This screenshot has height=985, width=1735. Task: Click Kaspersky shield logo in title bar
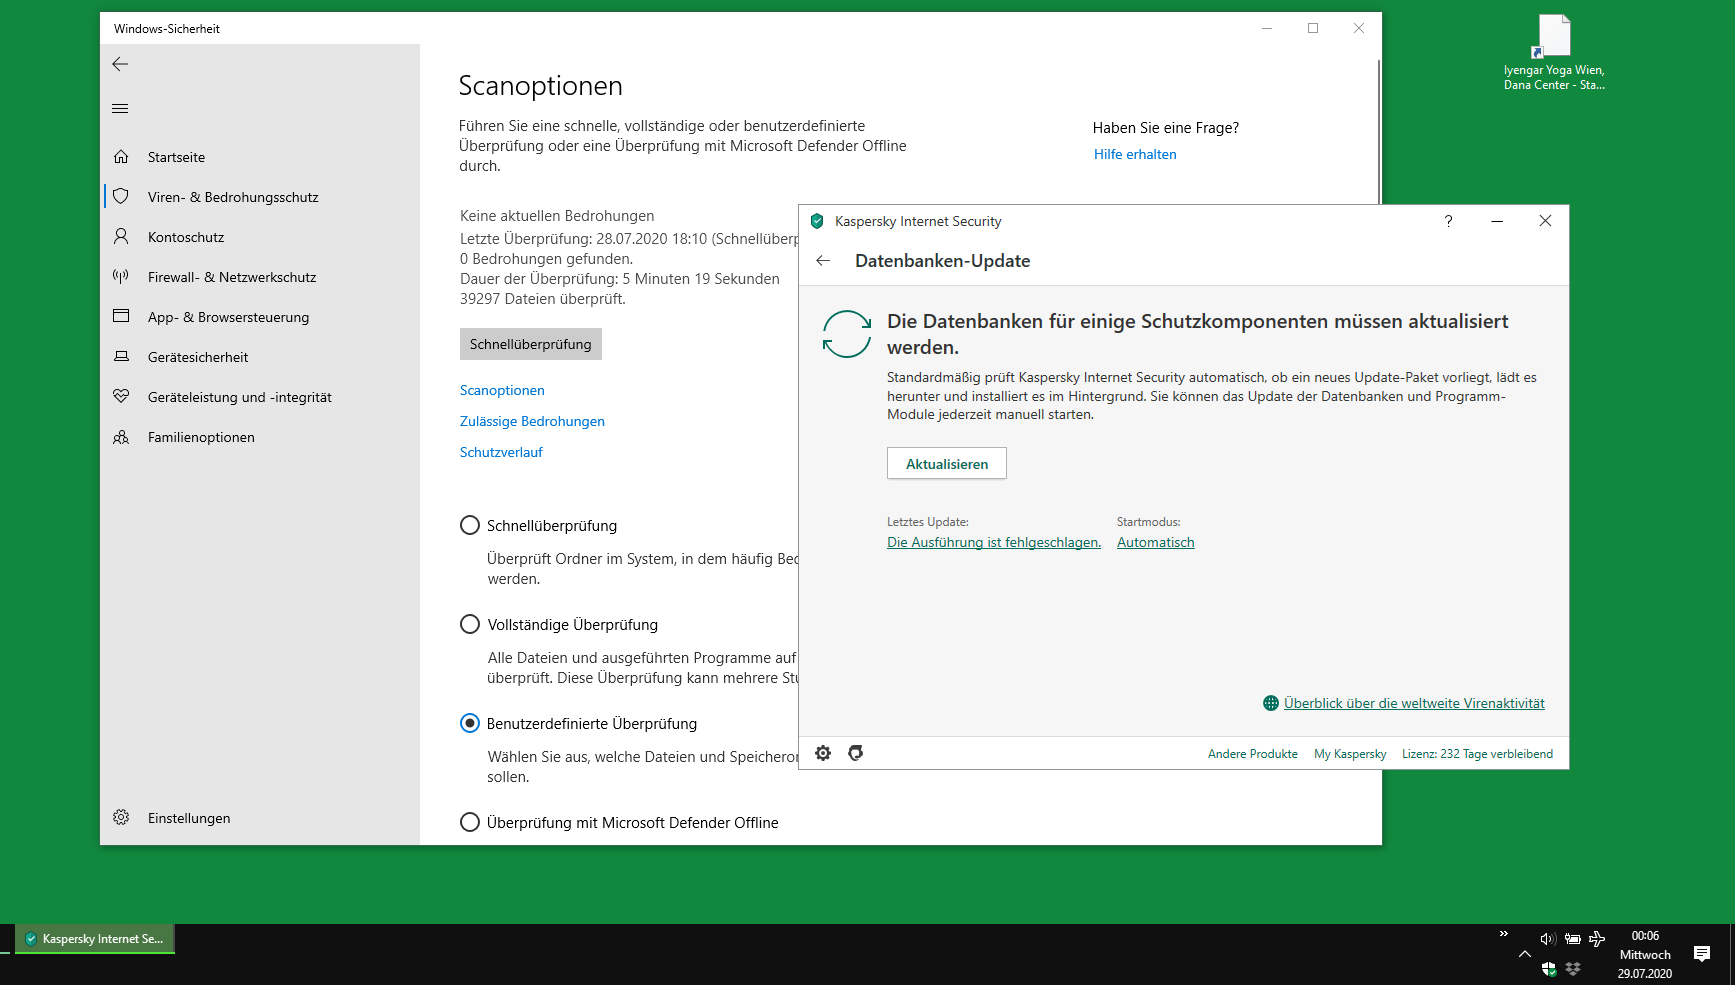[x=817, y=221]
